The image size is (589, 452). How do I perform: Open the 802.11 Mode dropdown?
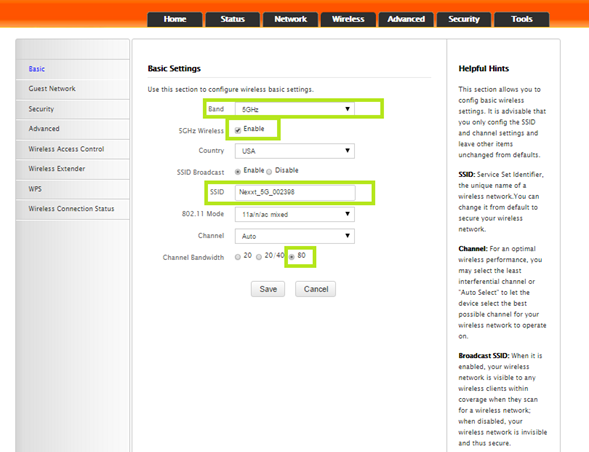pyautogui.click(x=295, y=214)
